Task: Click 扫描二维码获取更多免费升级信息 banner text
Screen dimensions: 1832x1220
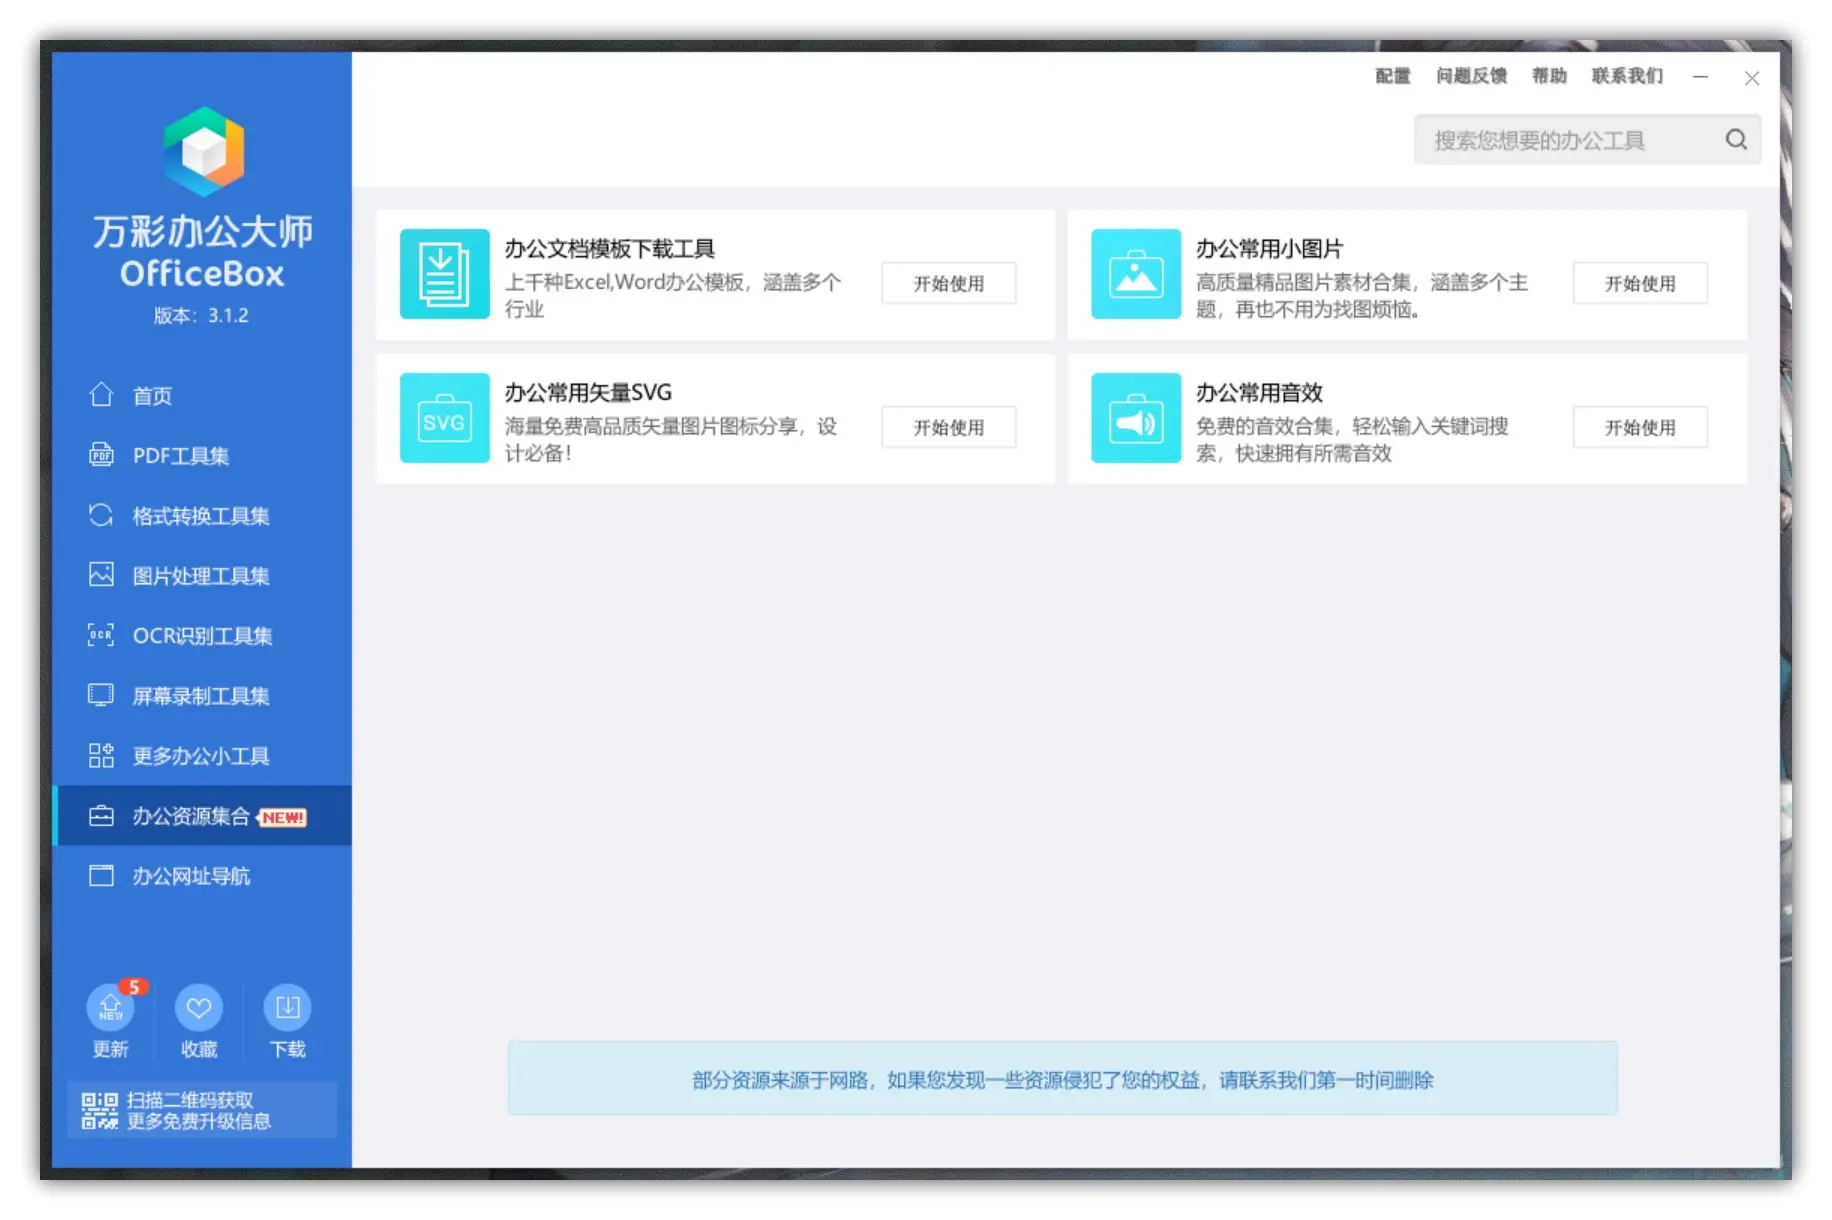Action: [x=199, y=1110]
